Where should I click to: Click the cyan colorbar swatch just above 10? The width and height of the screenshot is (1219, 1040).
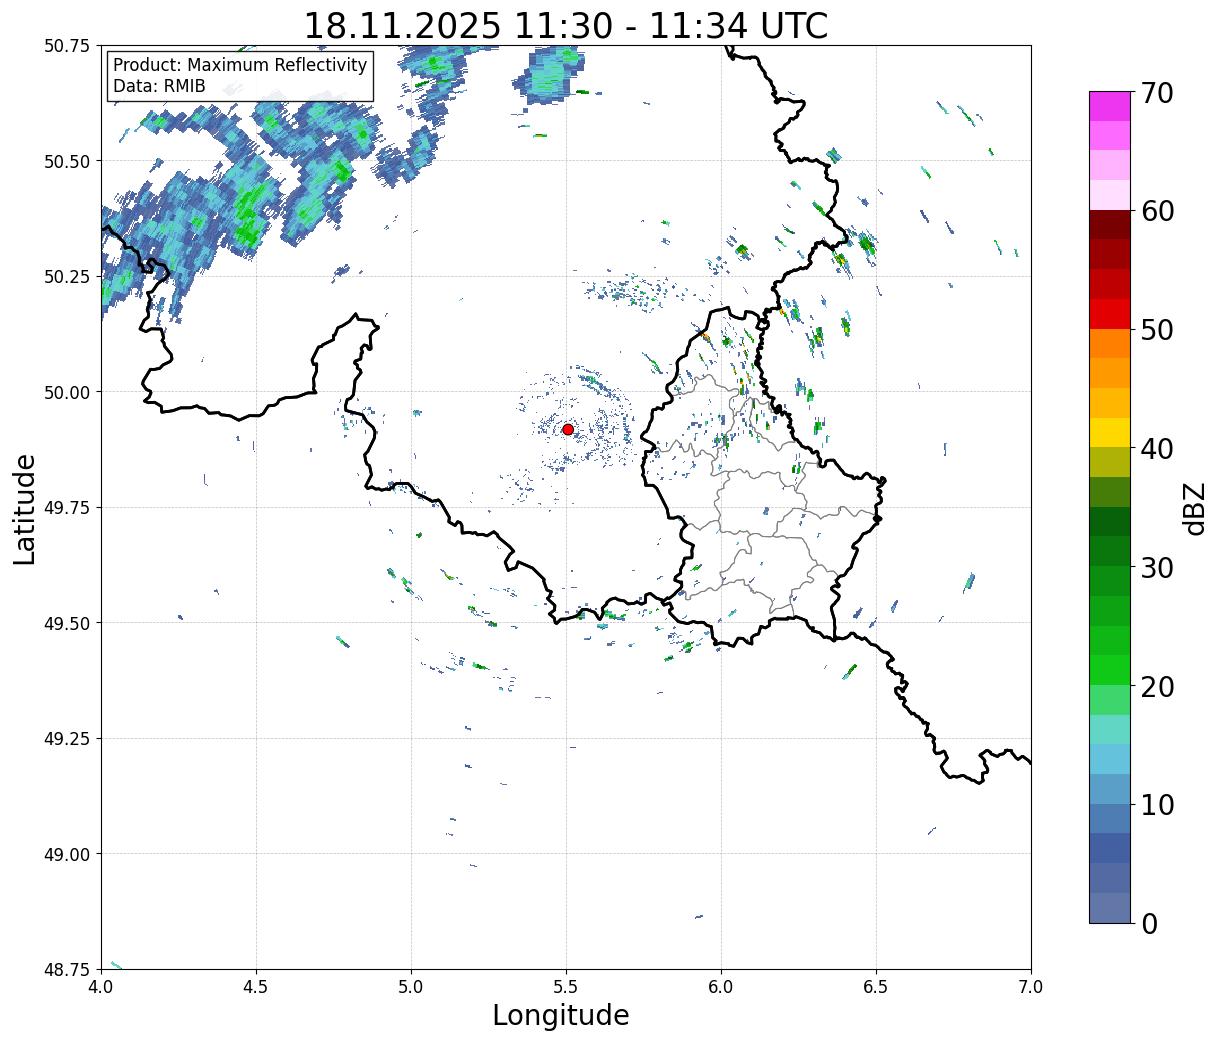1110,789
